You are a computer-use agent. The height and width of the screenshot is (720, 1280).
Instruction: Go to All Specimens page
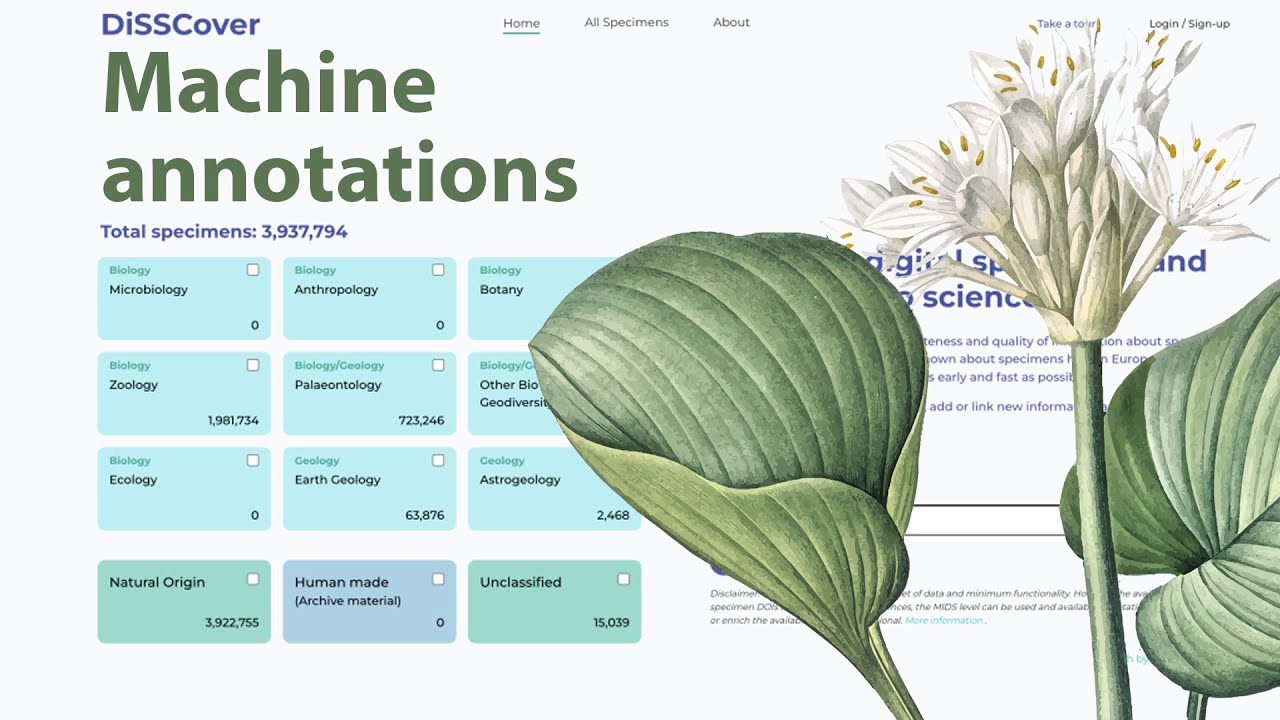click(626, 22)
